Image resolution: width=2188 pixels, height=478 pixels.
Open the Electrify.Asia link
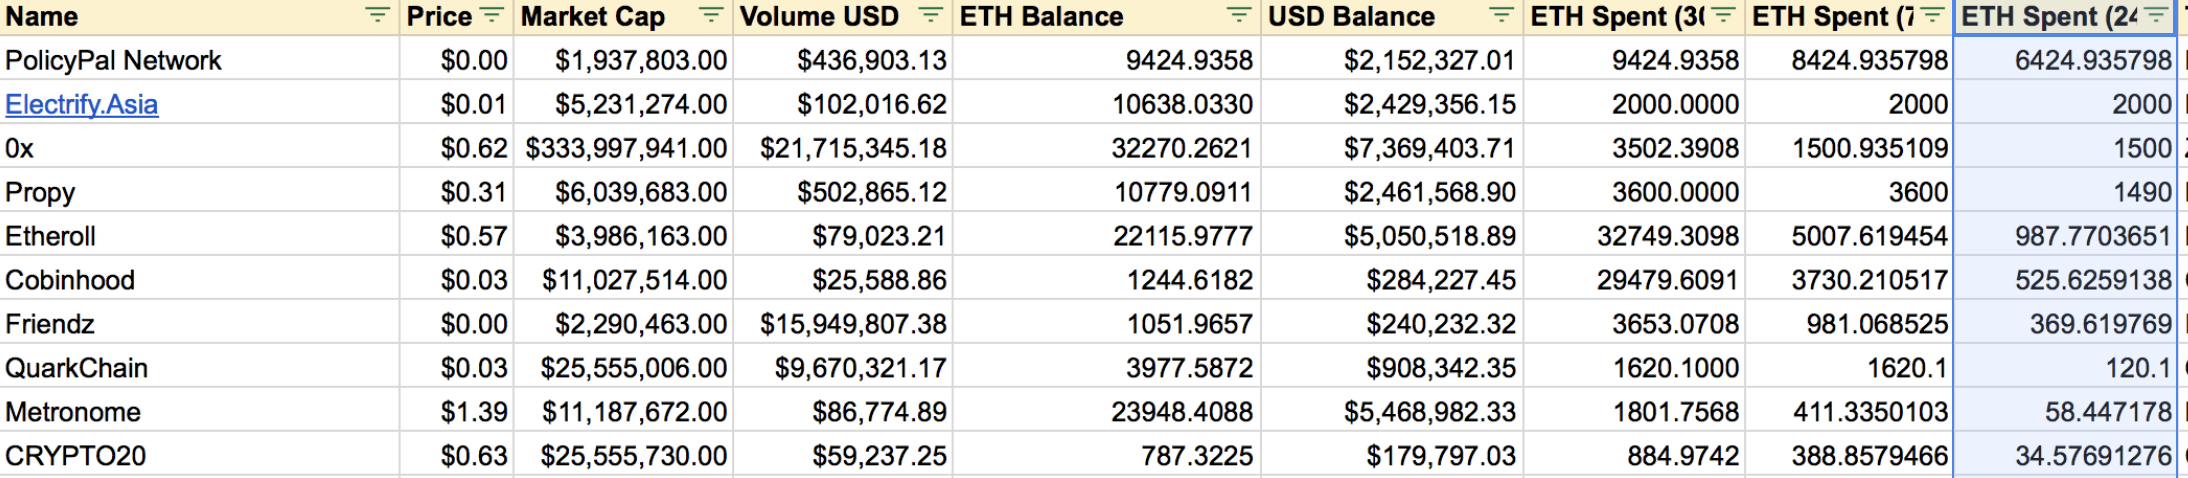point(81,104)
